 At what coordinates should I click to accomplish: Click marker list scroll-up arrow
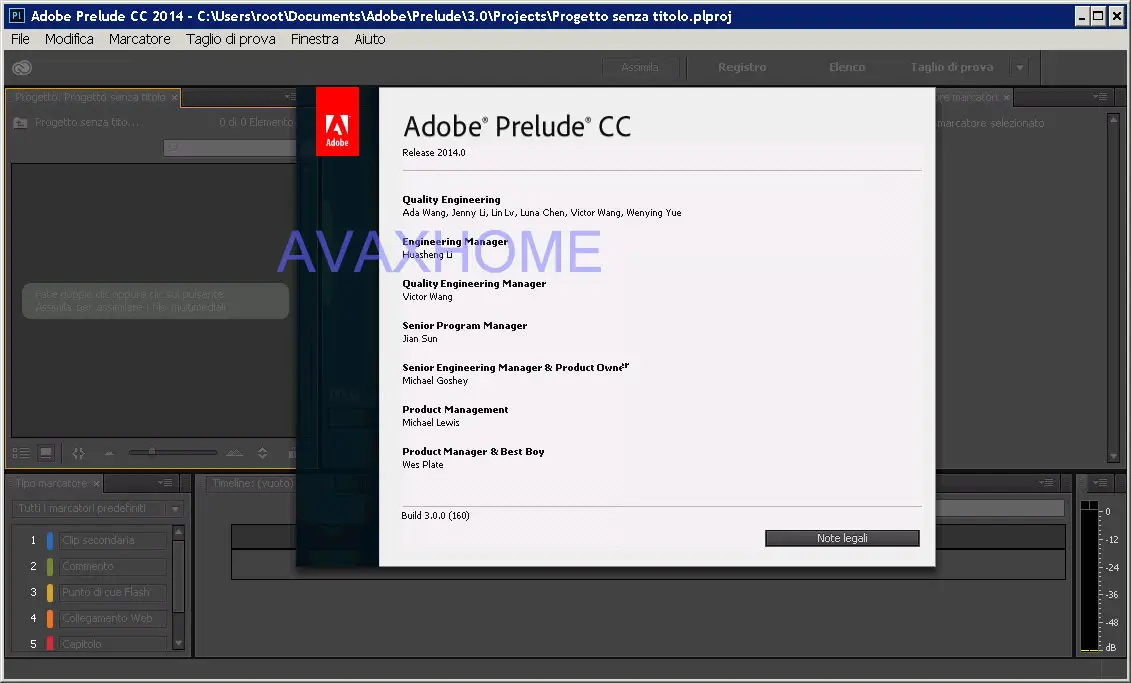click(179, 532)
